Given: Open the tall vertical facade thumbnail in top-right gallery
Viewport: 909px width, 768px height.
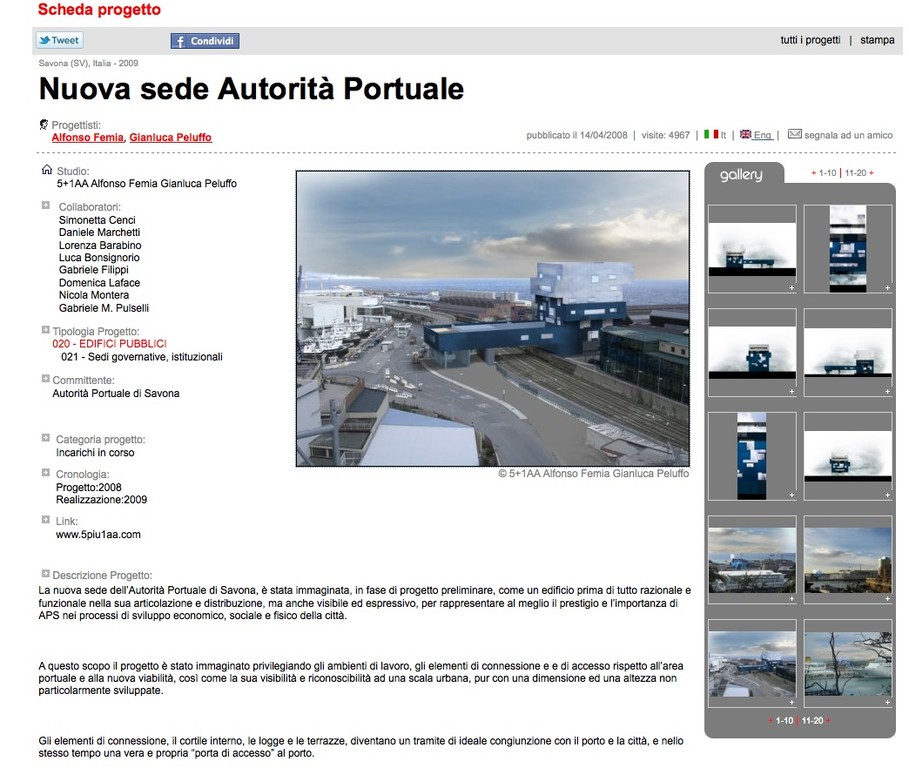Looking at the screenshot, I should click(x=847, y=249).
